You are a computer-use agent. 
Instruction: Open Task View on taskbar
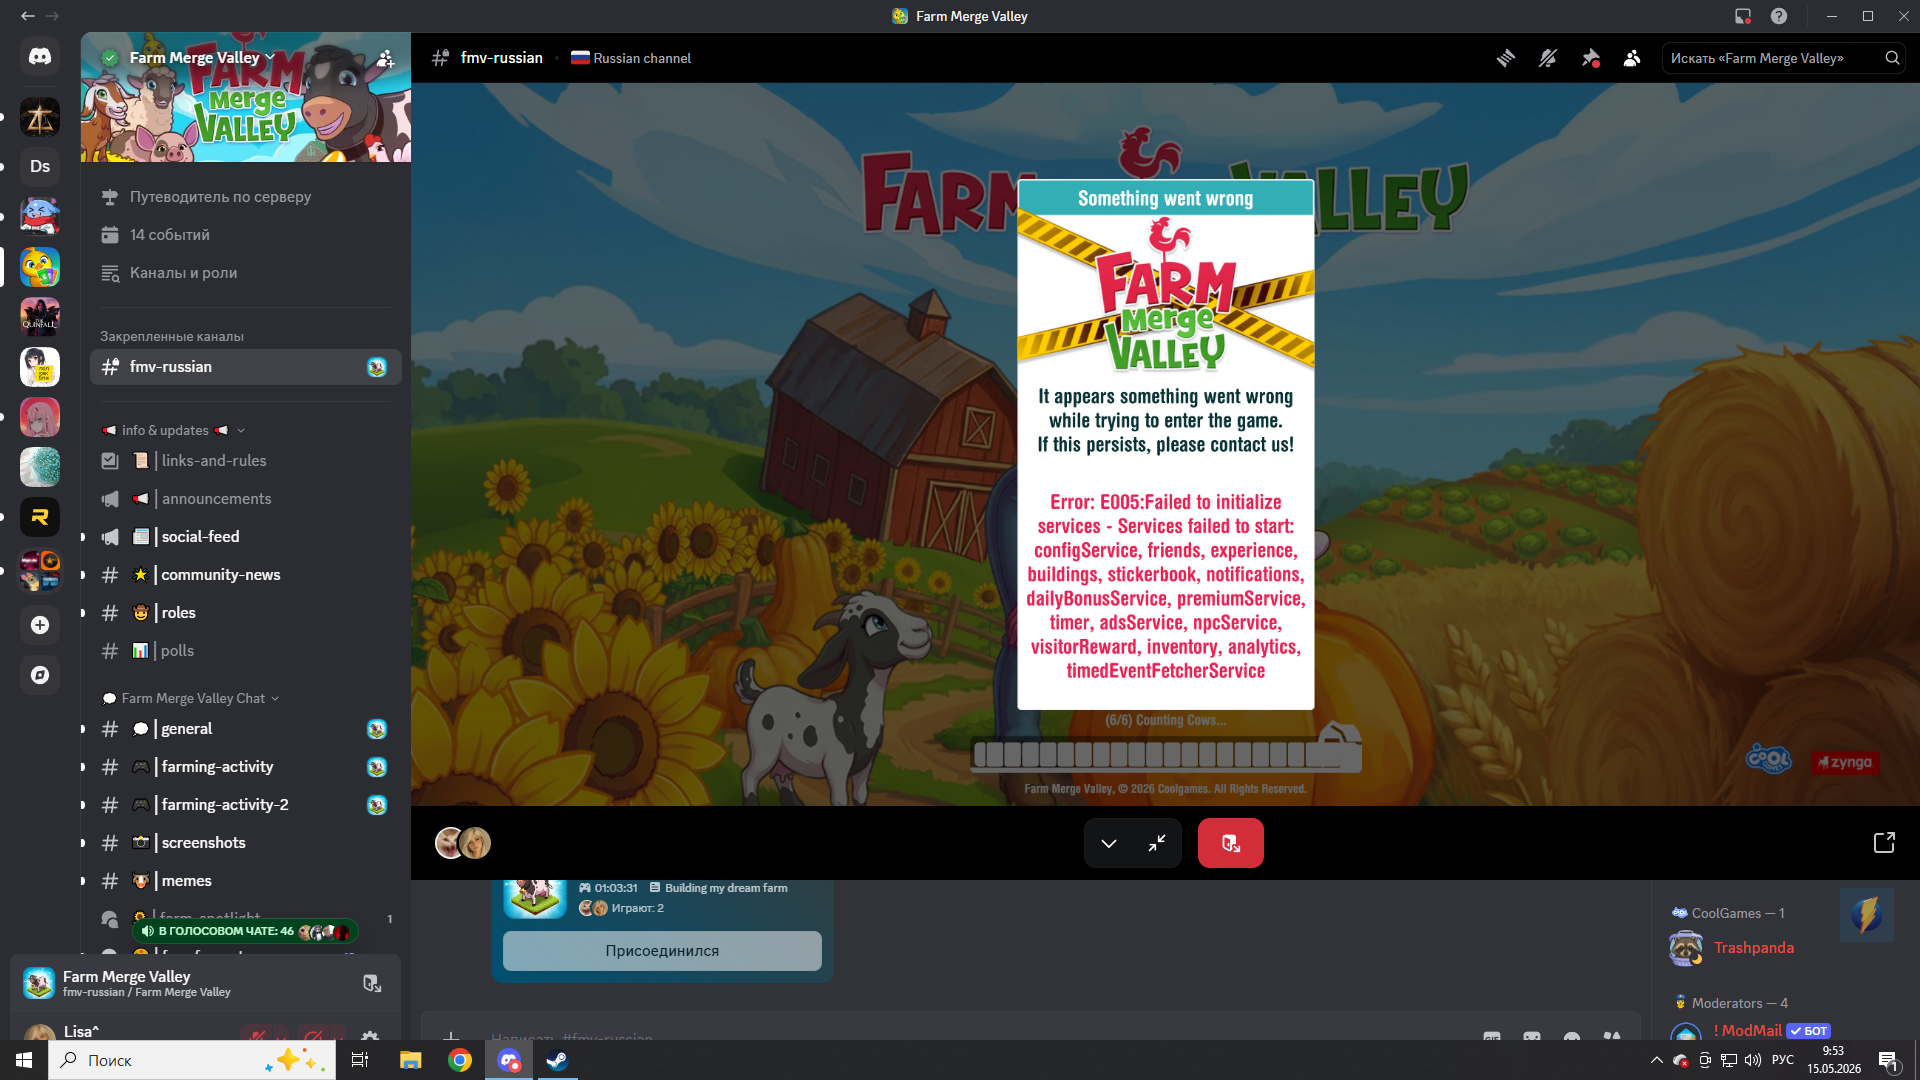click(x=360, y=1060)
